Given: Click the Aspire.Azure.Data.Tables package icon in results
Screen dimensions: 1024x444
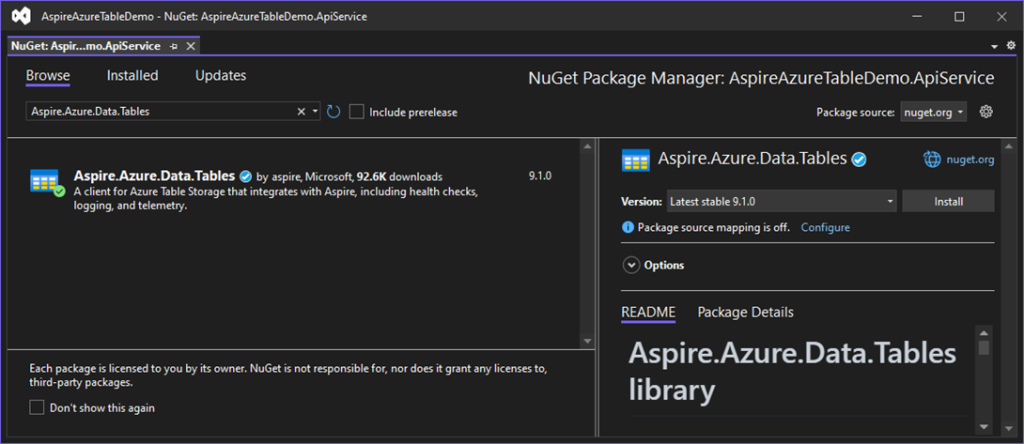Looking at the screenshot, I should pos(48,182).
